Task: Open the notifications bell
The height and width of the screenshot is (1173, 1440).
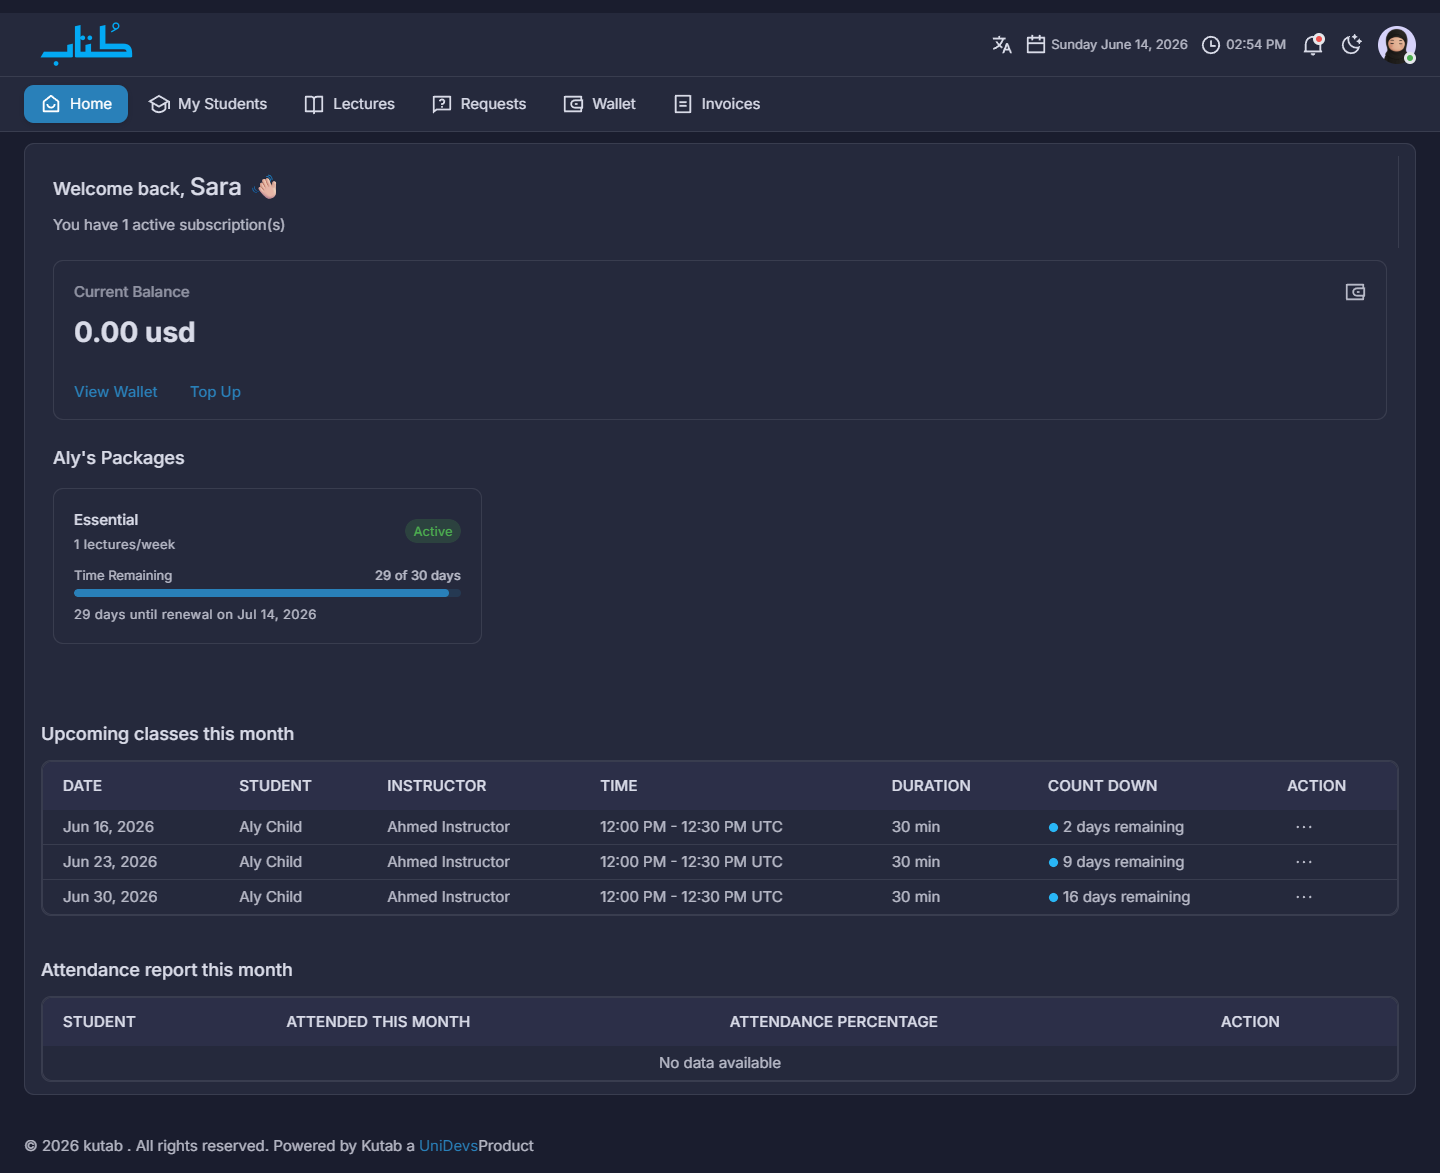Action: tap(1313, 44)
